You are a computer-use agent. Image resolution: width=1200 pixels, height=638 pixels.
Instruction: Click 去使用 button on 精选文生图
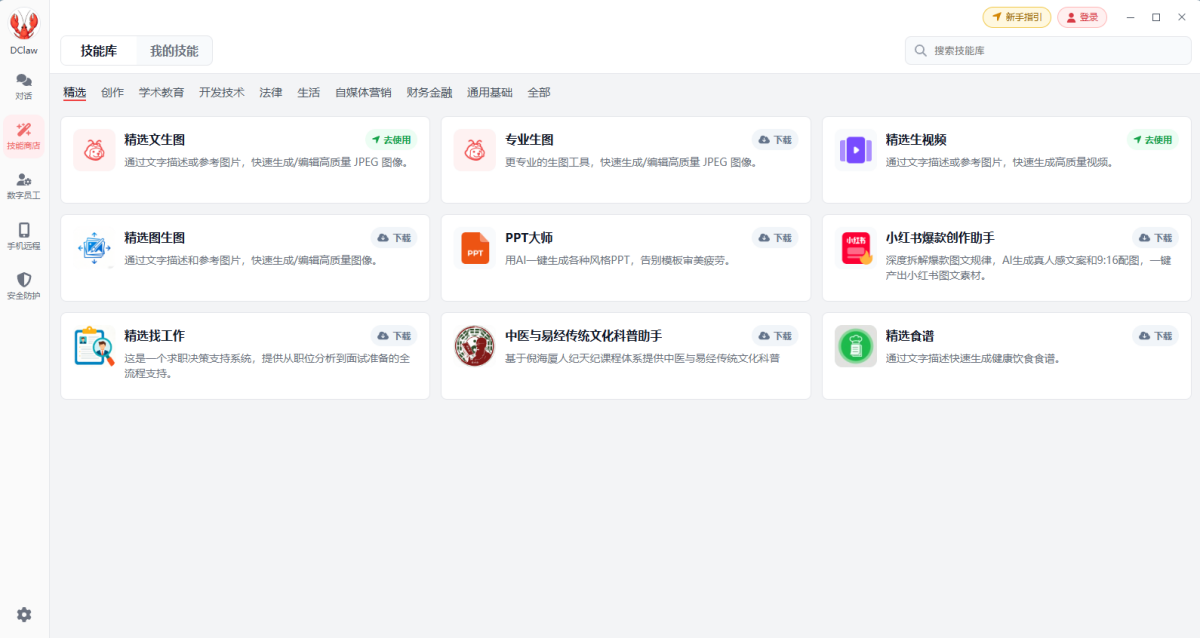[392, 140]
